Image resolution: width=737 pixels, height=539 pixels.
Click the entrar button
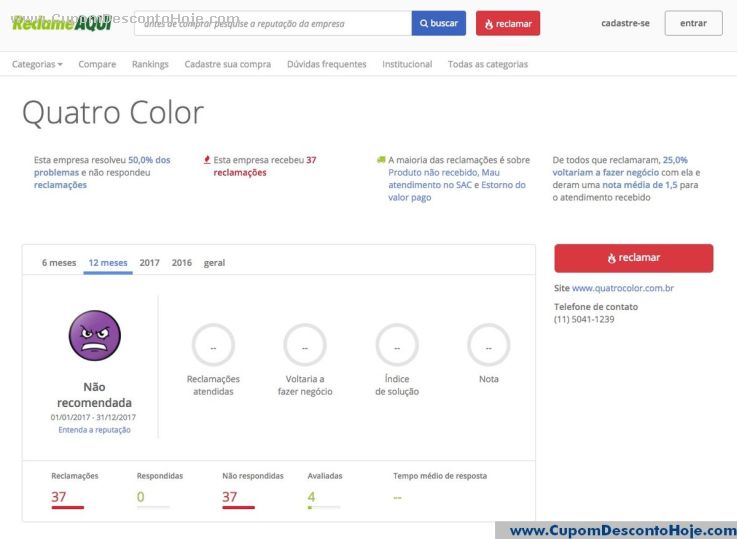pos(693,23)
